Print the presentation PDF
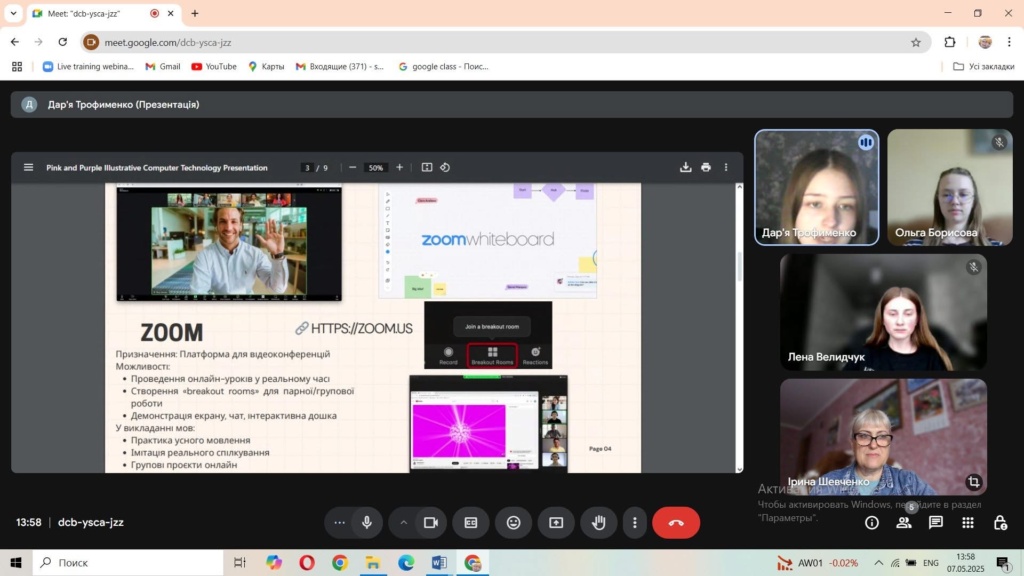This screenshot has width=1024, height=576. coord(706,167)
